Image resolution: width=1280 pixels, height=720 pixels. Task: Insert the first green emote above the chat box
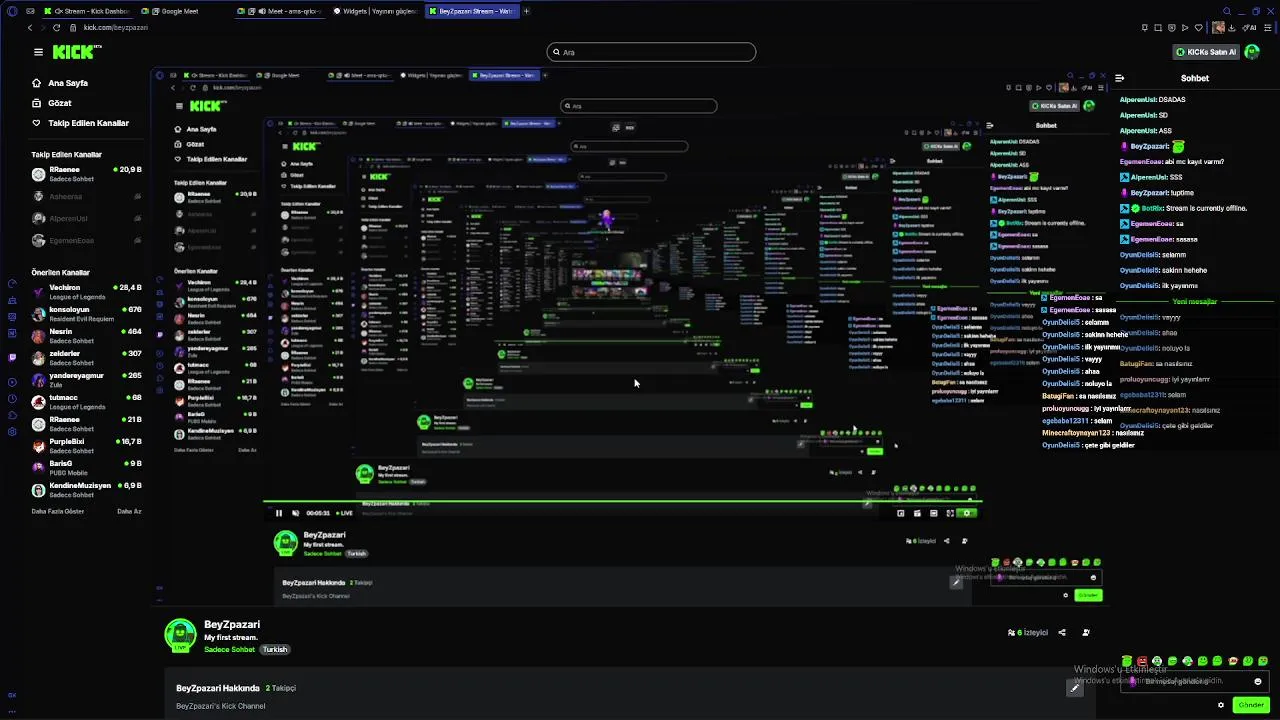click(1127, 661)
